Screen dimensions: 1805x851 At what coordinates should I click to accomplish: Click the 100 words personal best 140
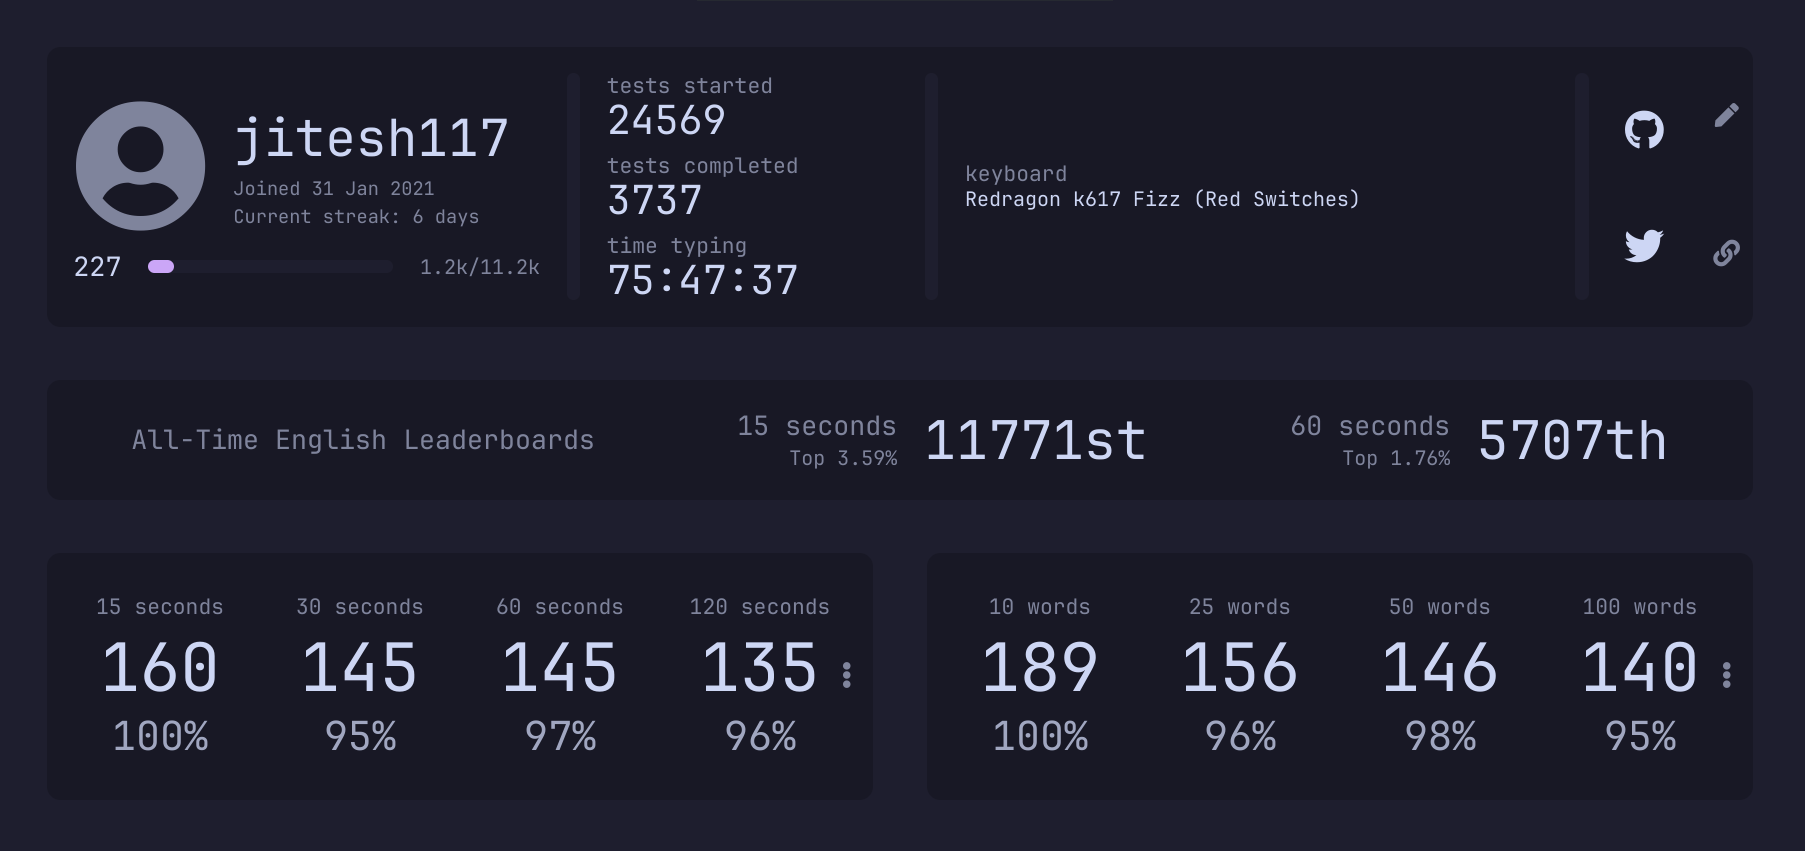point(1640,668)
